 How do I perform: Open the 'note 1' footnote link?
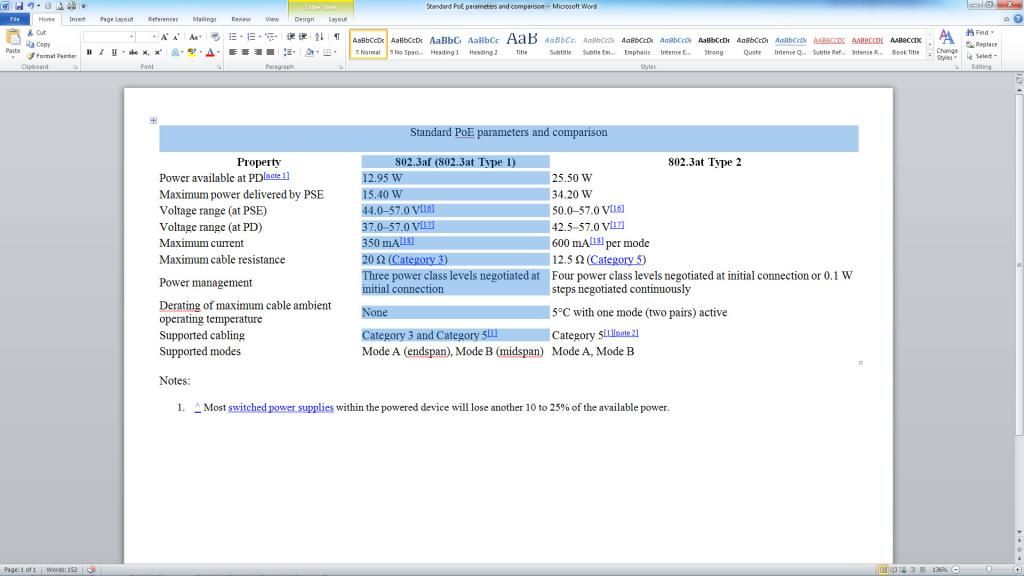click(276, 175)
